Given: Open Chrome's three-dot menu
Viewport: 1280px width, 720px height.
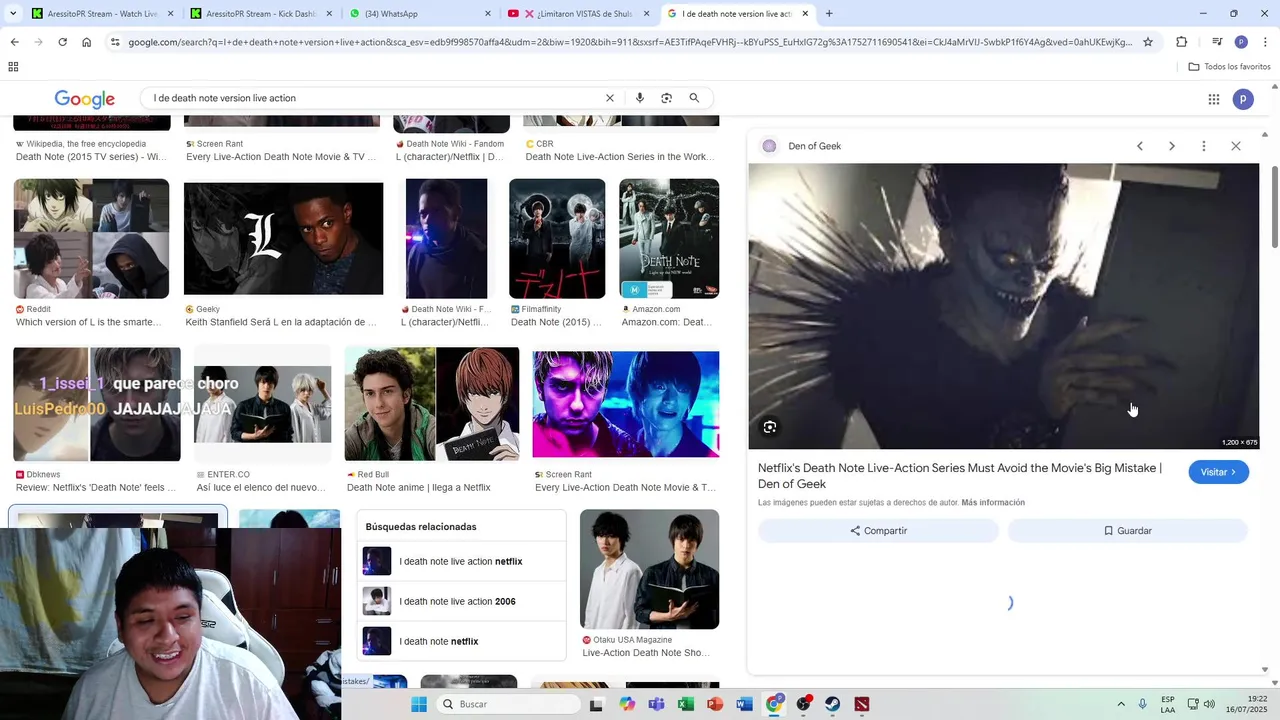Looking at the screenshot, I should [x=1266, y=42].
